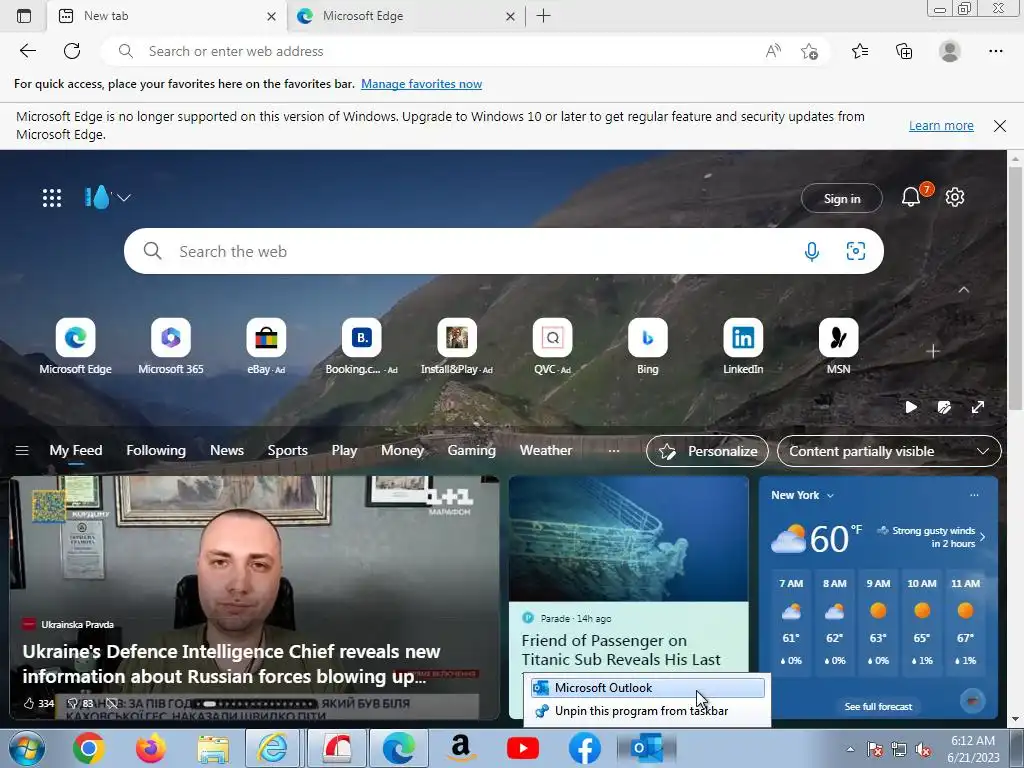Open See full forecast link
This screenshot has height=768, width=1024.
point(878,707)
